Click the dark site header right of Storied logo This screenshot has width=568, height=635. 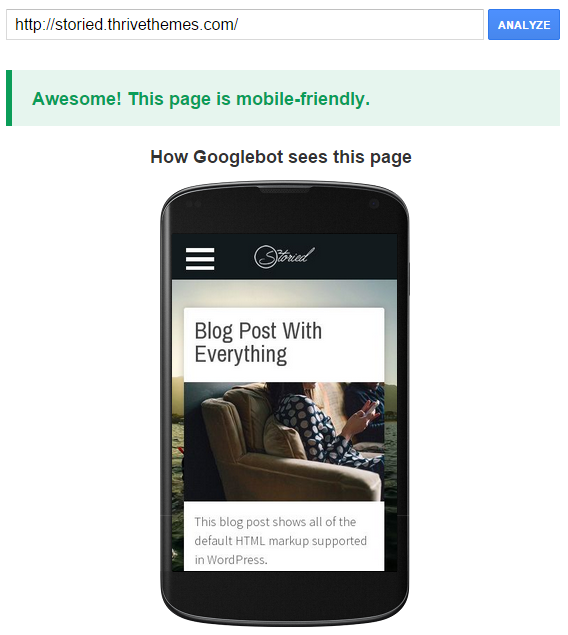356,257
